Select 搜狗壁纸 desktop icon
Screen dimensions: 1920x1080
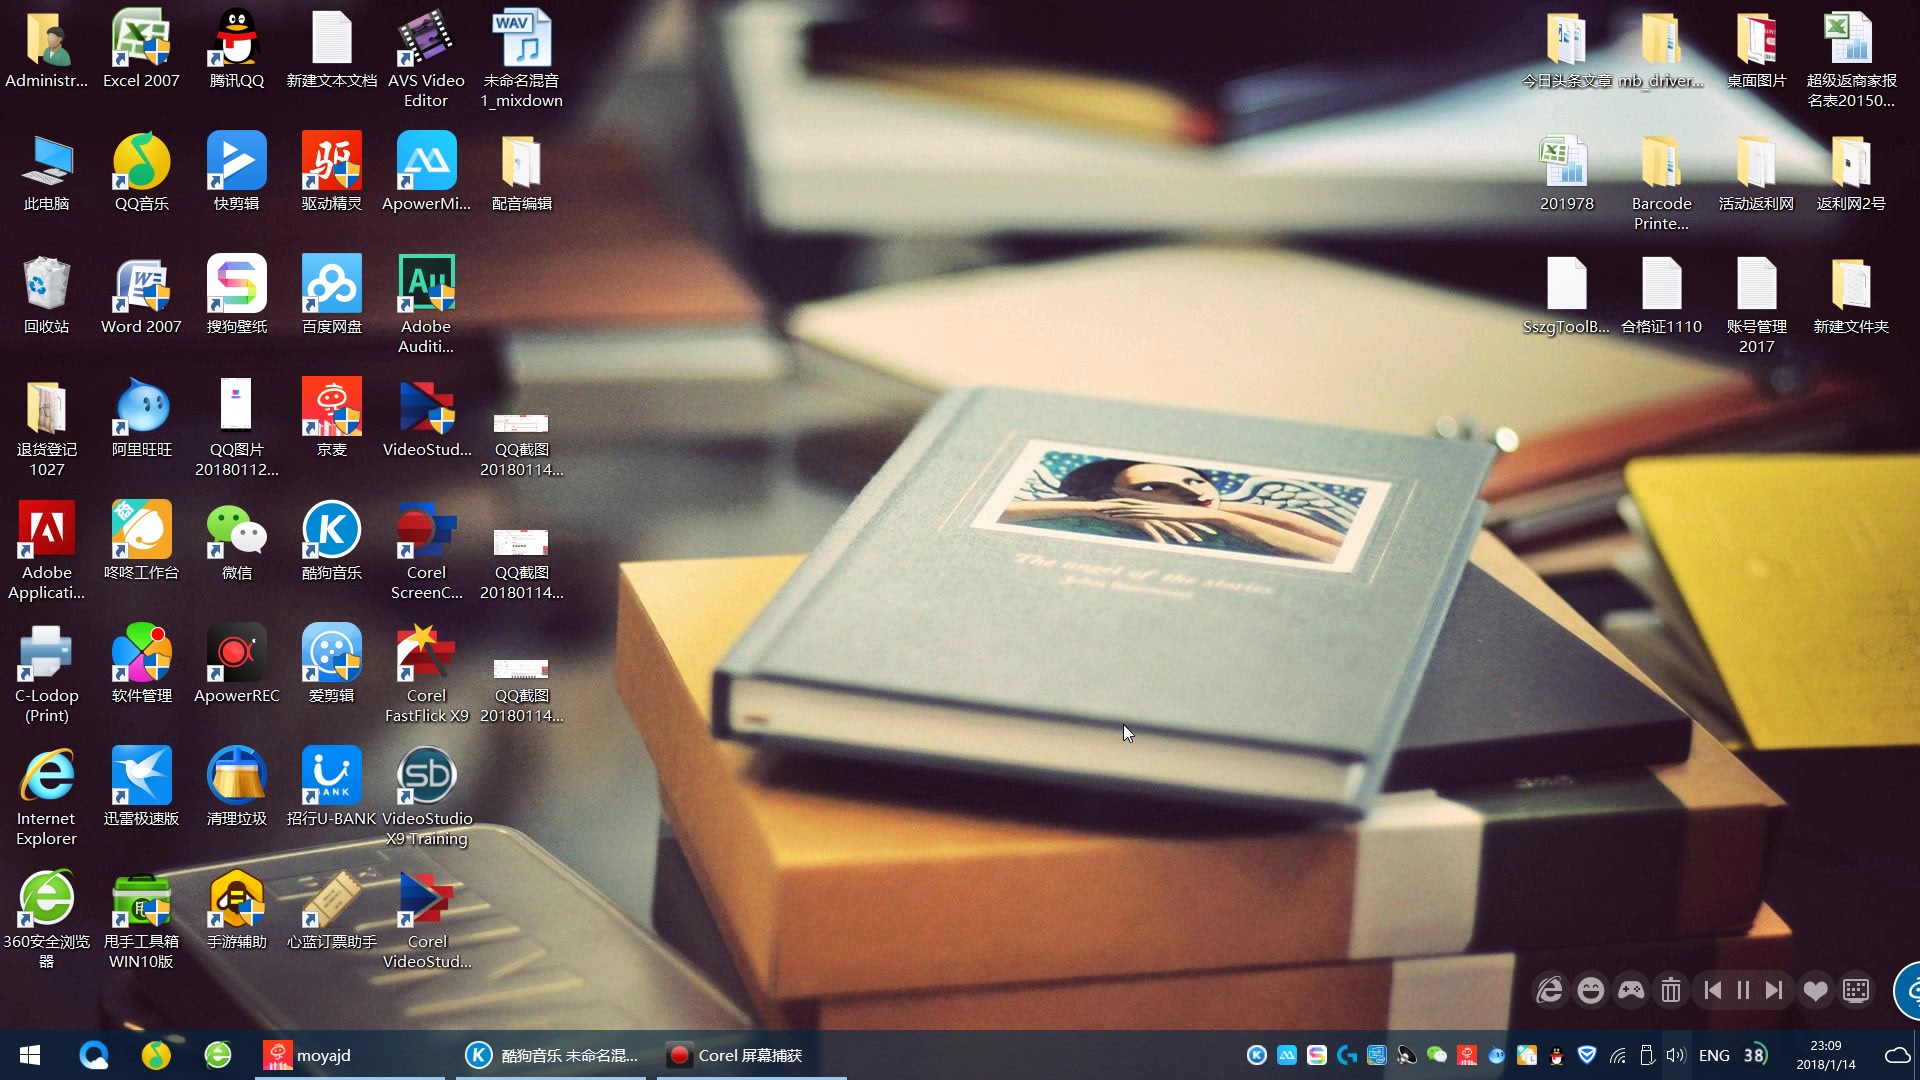[x=237, y=296]
